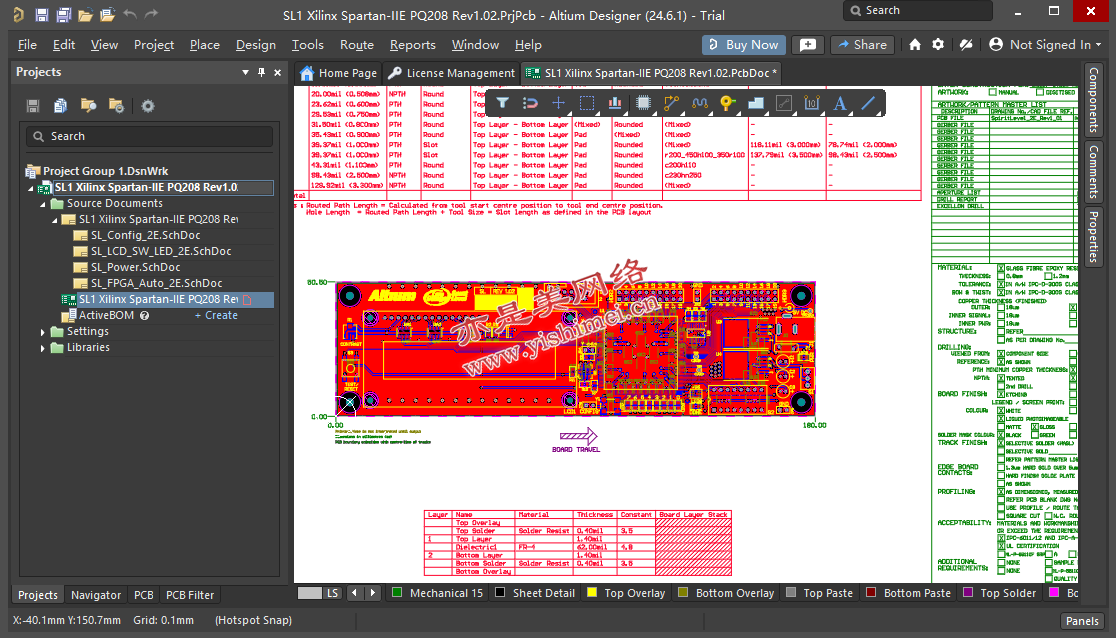Click the feedback chat icon button
1116x638 pixels.
808,45
